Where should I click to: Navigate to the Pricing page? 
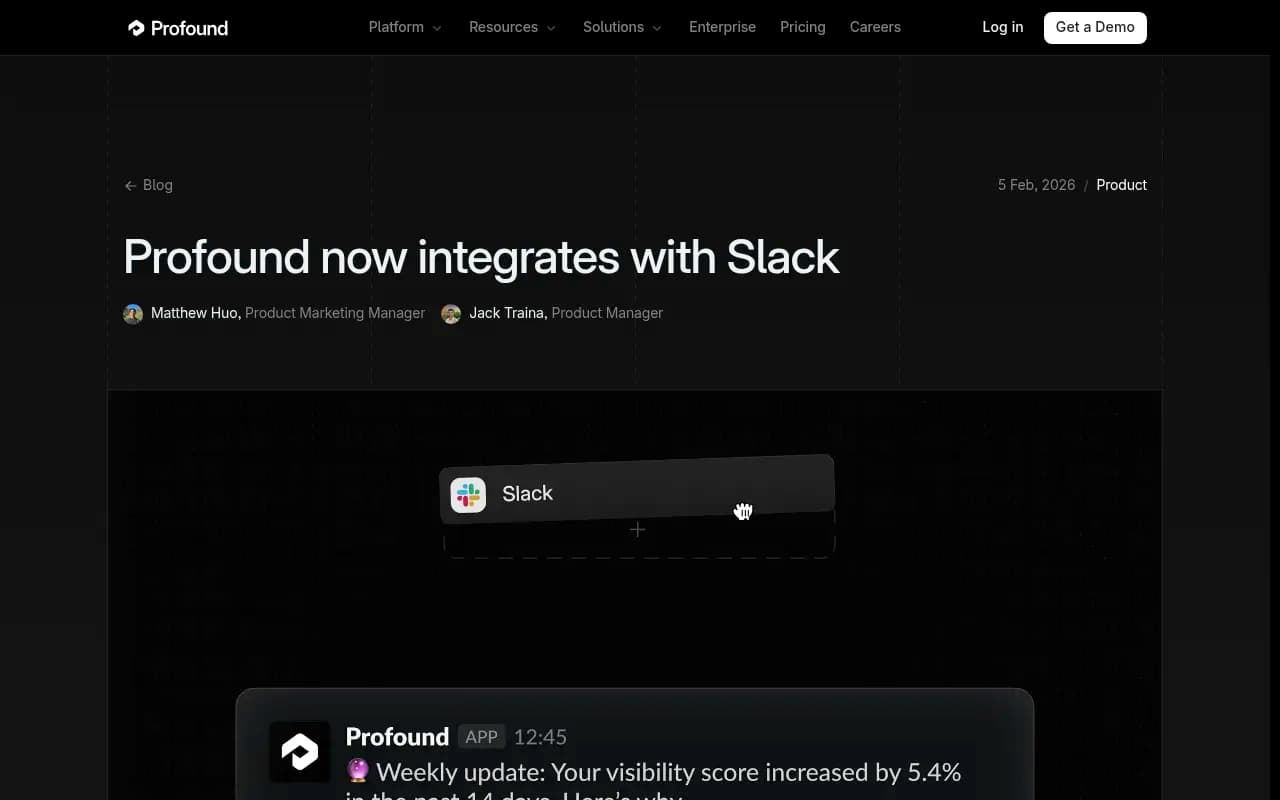tap(802, 27)
